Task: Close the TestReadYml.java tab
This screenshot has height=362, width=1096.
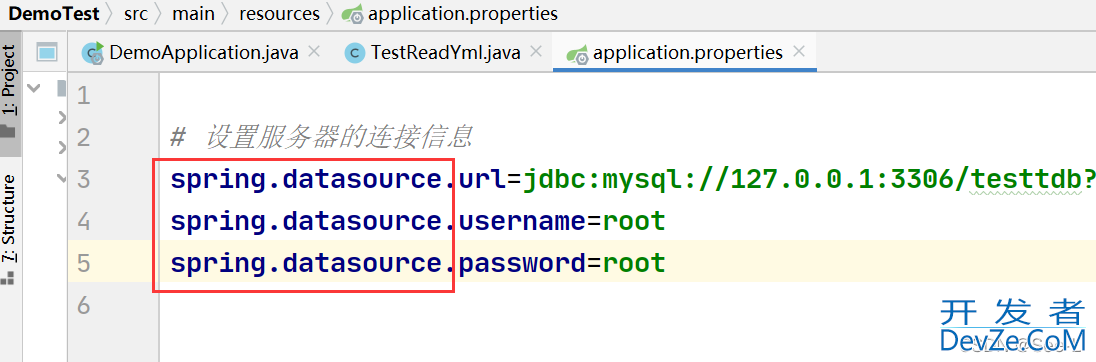Action: pos(536,52)
